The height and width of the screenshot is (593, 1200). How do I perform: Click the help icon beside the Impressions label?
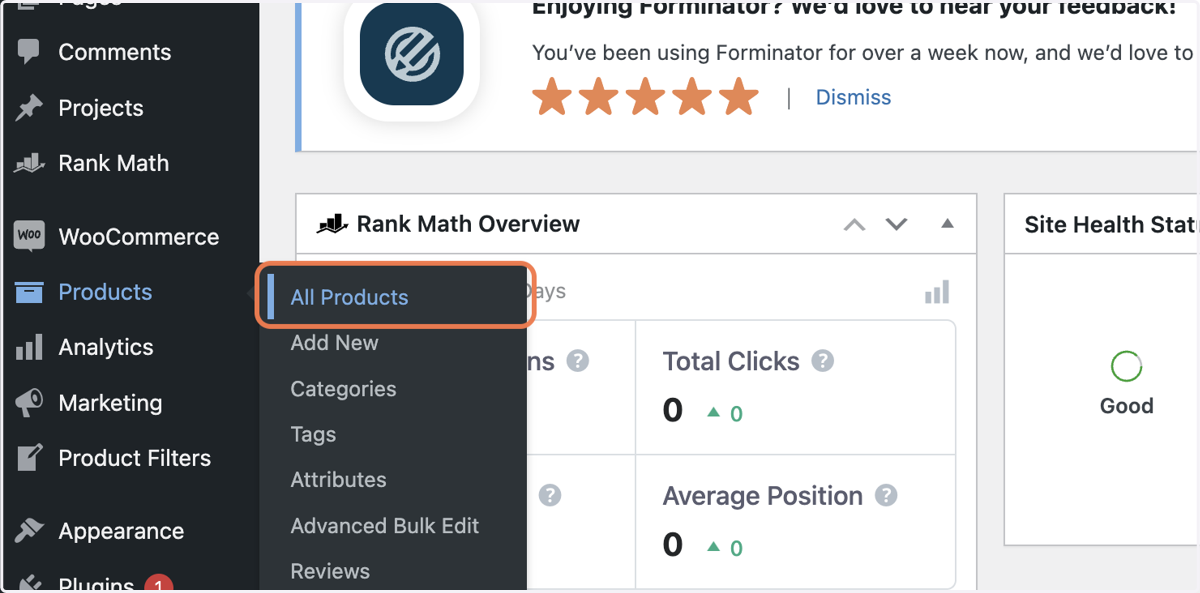tap(577, 361)
